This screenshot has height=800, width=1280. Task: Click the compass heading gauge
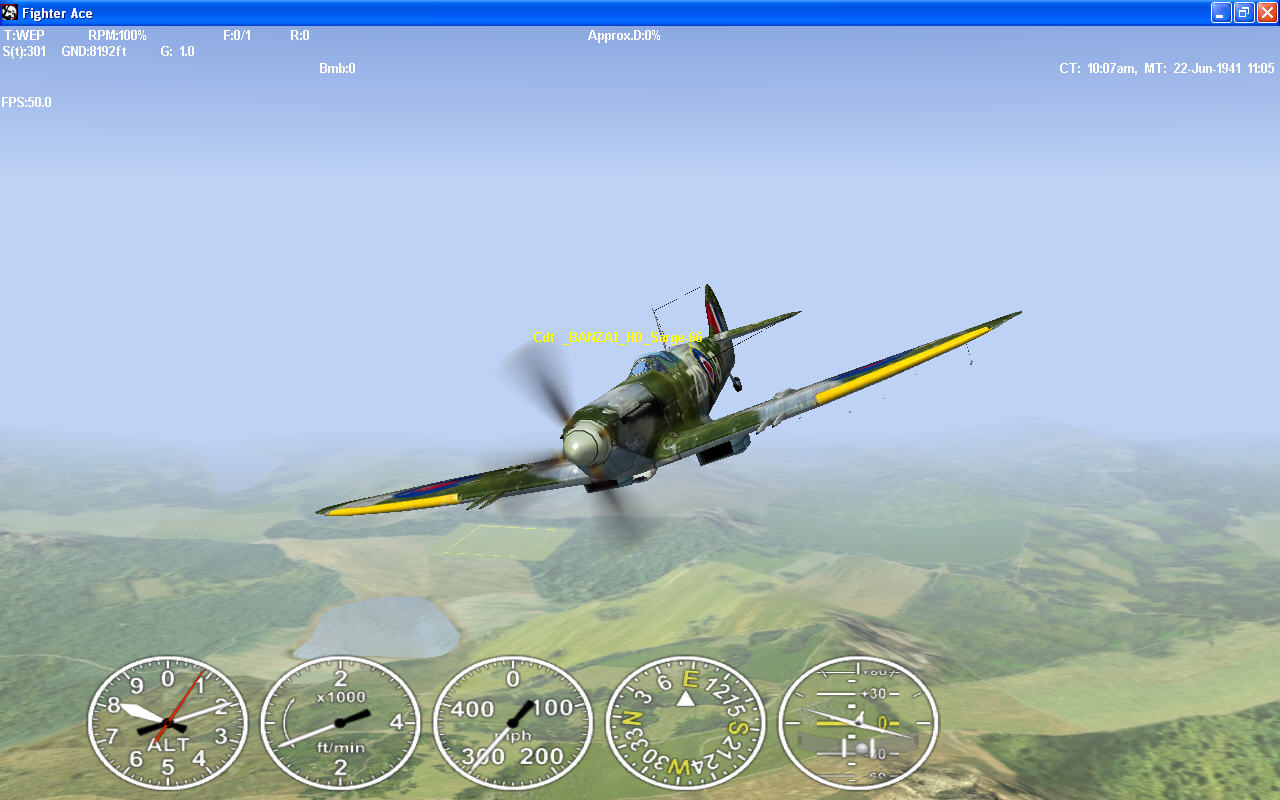click(686, 723)
